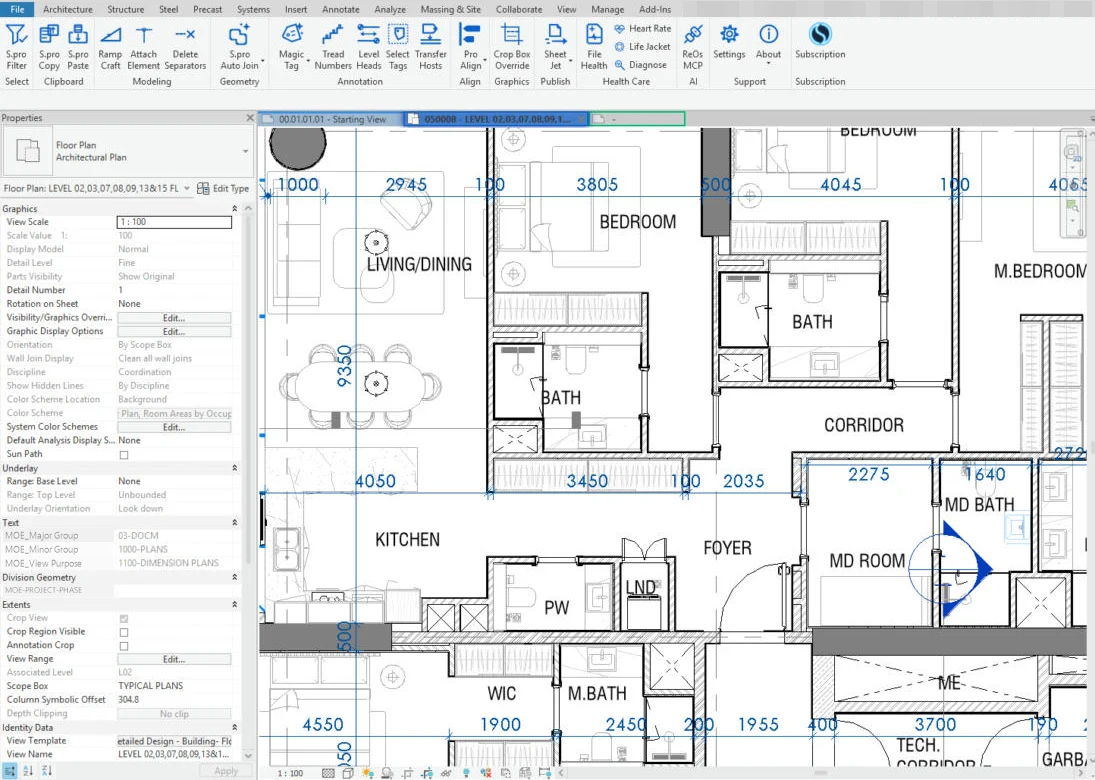
Task: Toggle the Crop View checkbox
Action: pos(124,619)
